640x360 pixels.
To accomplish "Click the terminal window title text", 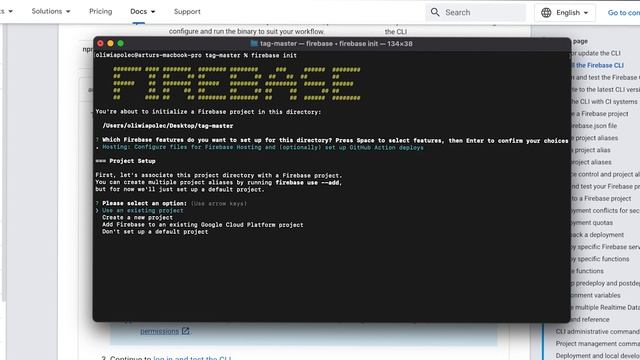I will click(x=336, y=44).
